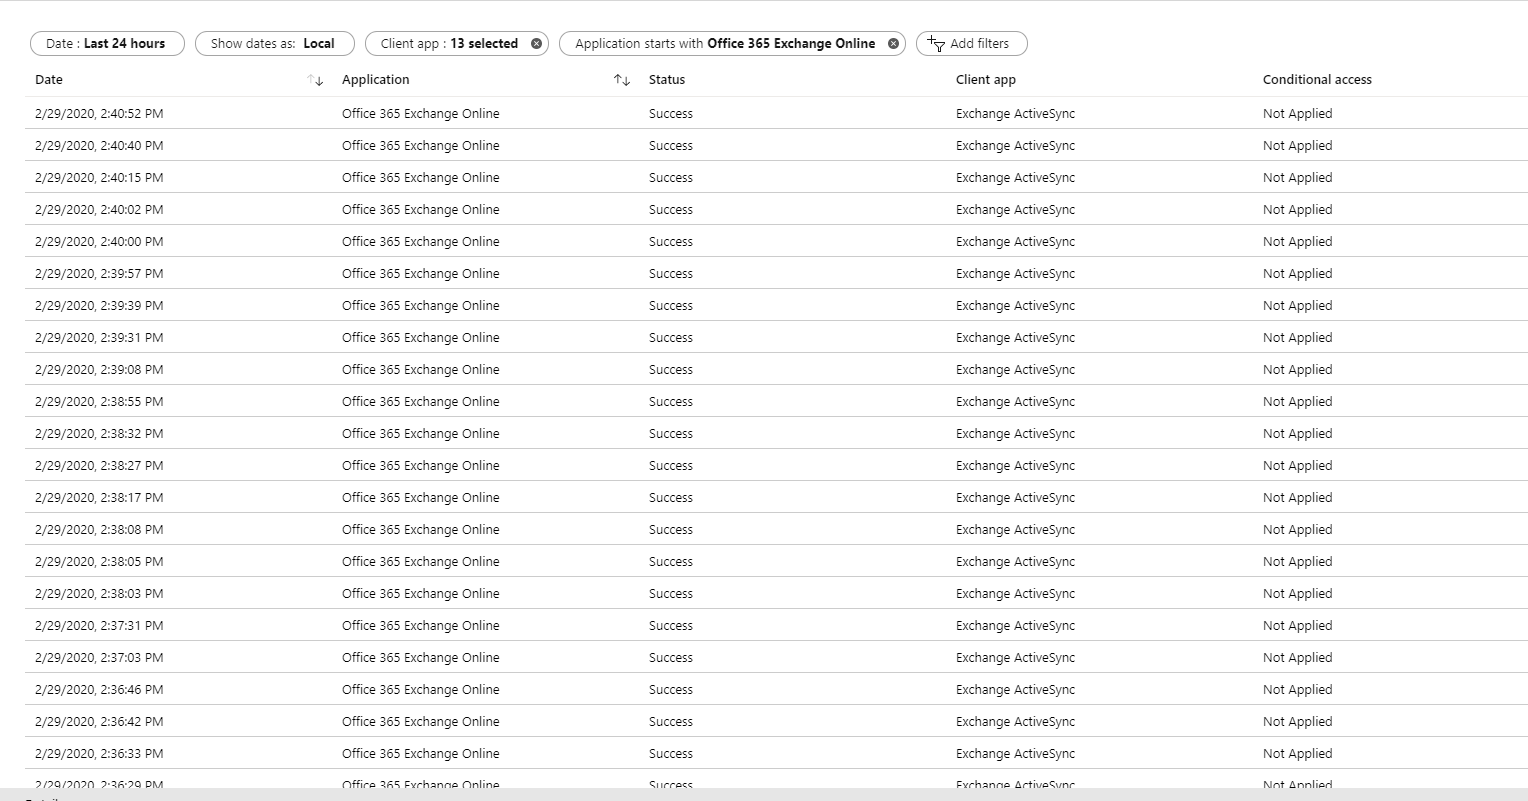Click the Client app column header

[x=986, y=80]
